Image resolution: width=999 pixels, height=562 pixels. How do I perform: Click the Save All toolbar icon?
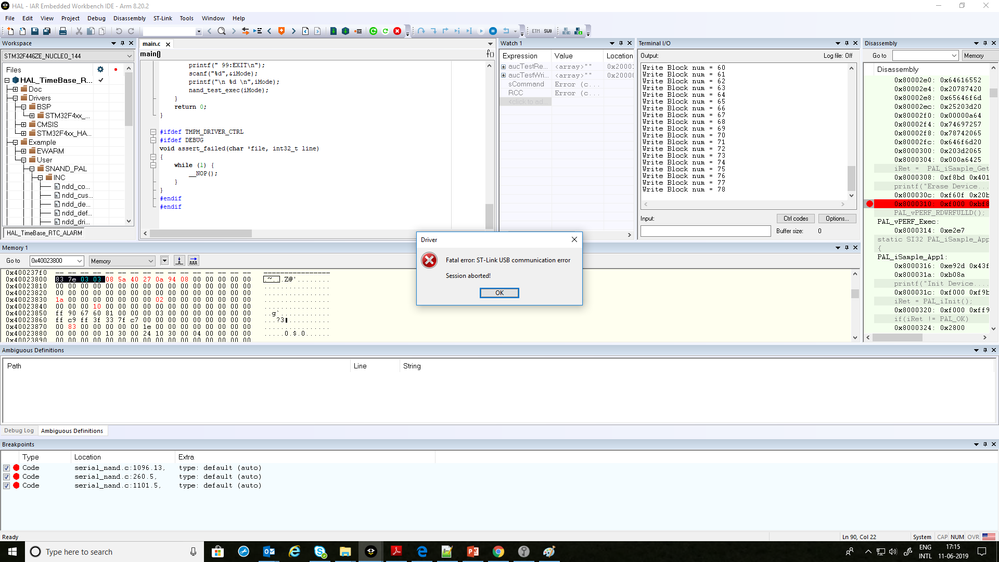(x=47, y=31)
